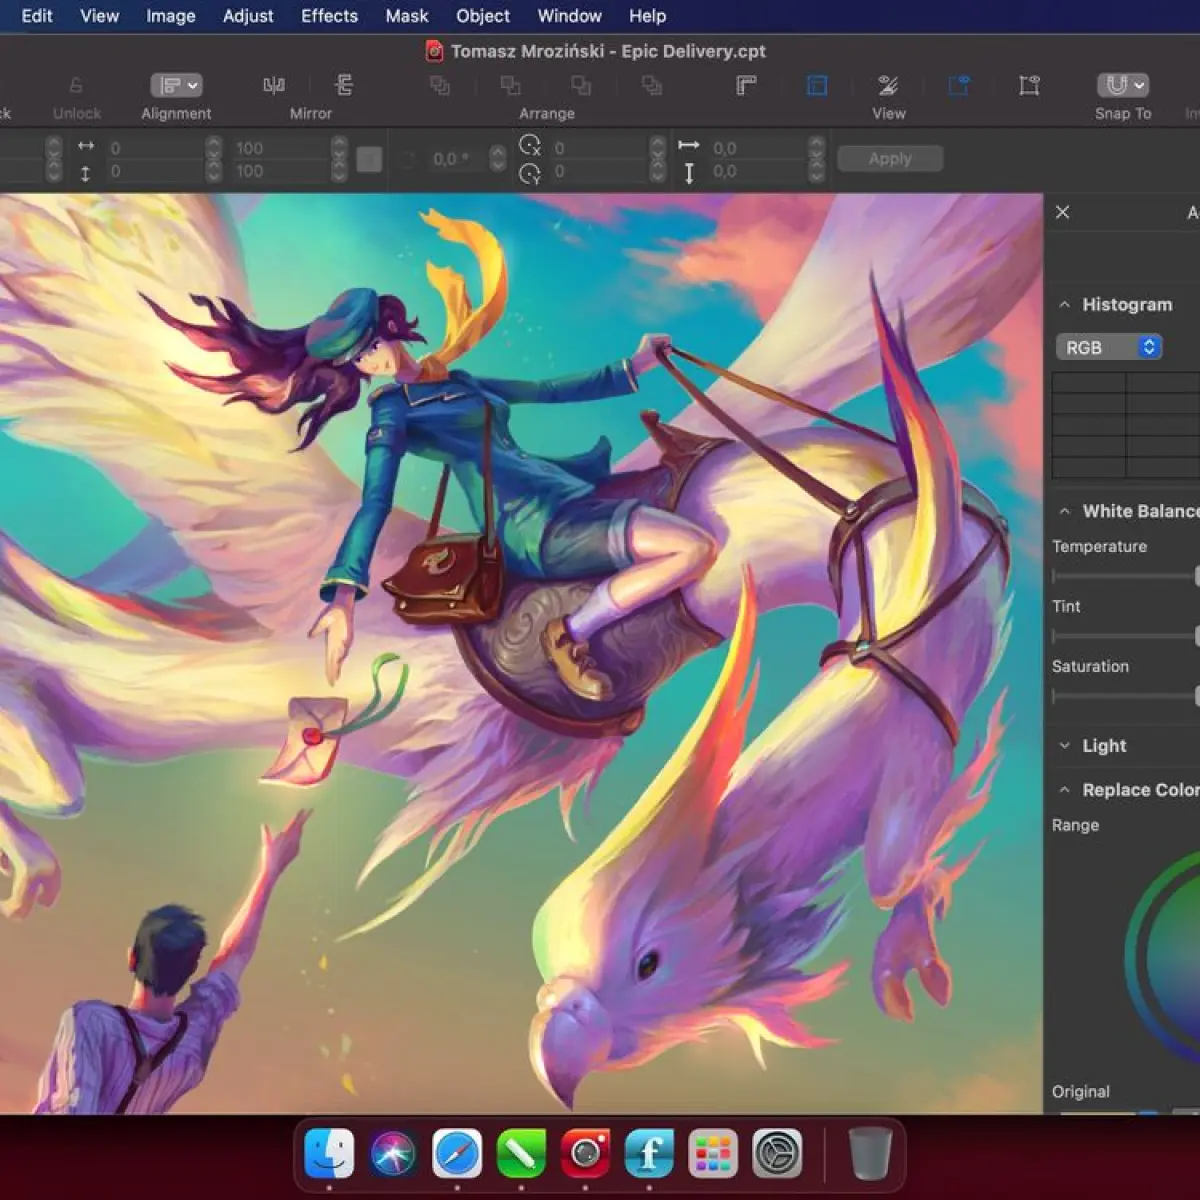The image size is (1200, 1200).
Task: Click the horizontal skew arrow icon
Action: [689, 146]
